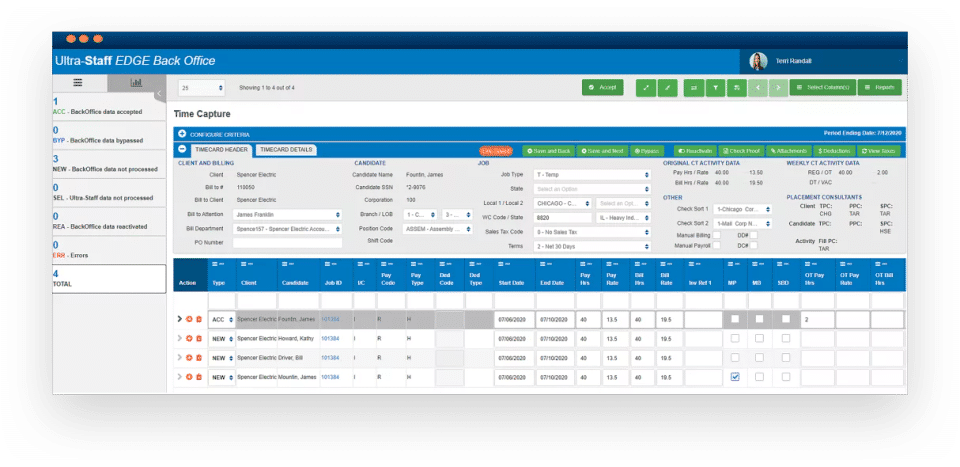Open the Sales Tax Code dropdown
This screenshot has width=960, height=467.
[x=591, y=233]
